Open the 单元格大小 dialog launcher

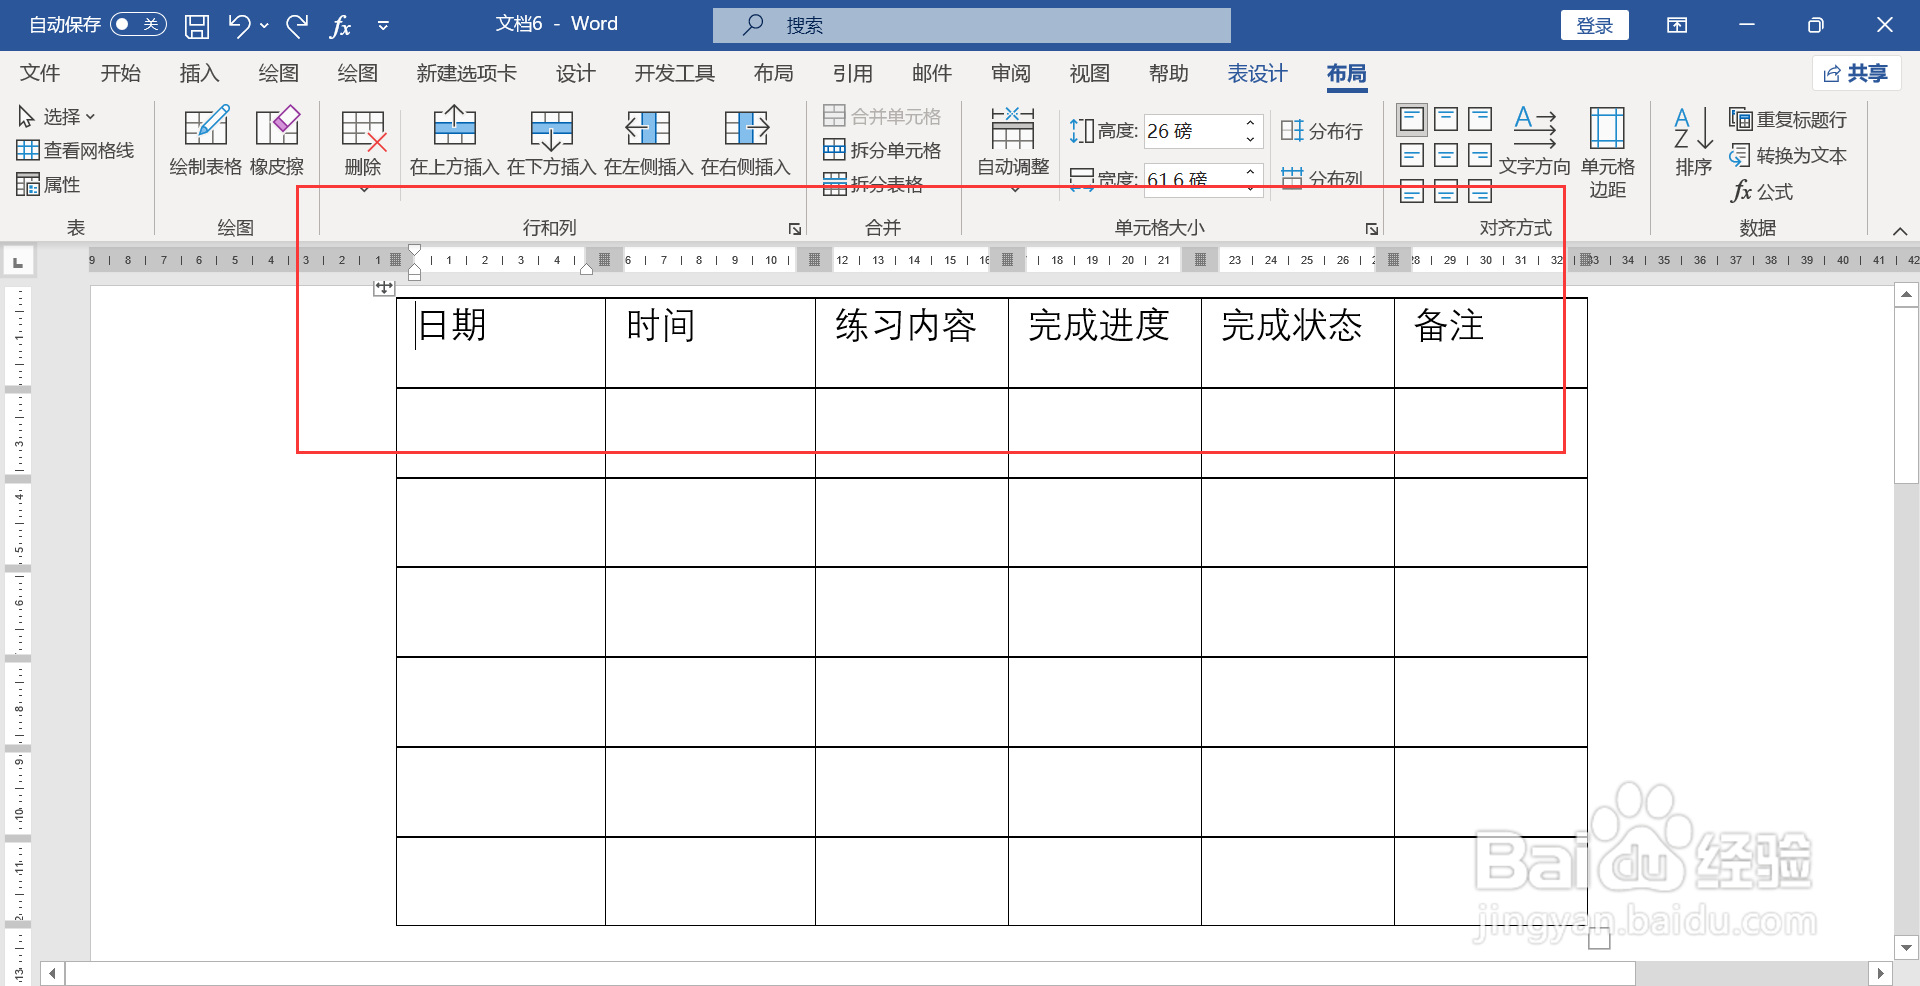pyautogui.click(x=1372, y=228)
